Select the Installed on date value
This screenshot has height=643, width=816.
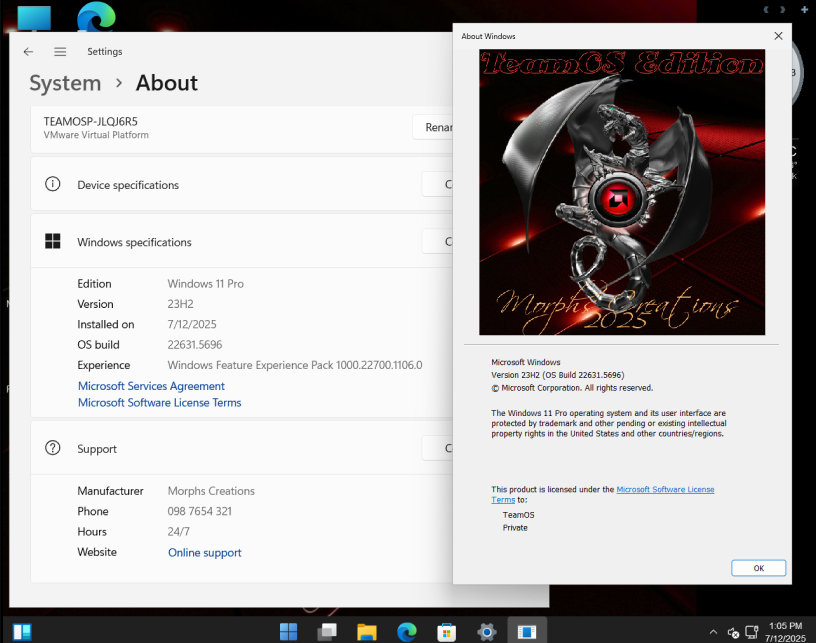pyautogui.click(x=192, y=324)
